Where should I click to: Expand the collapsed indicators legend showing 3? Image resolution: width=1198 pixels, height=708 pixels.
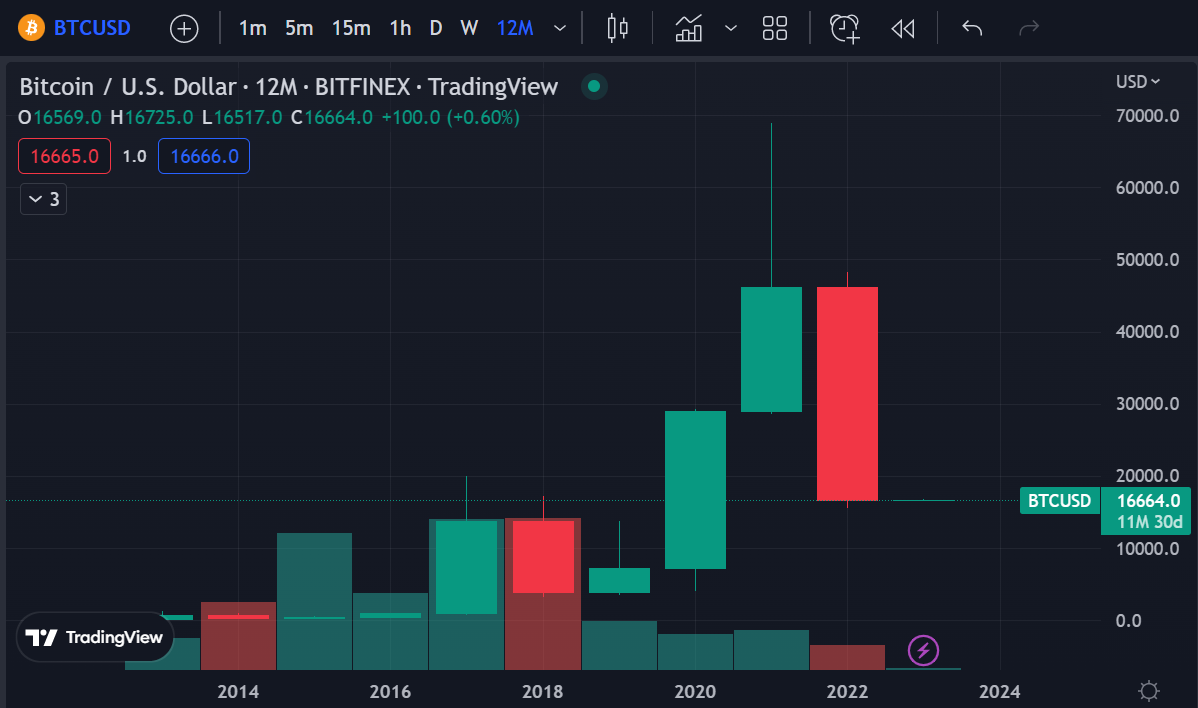[44, 199]
